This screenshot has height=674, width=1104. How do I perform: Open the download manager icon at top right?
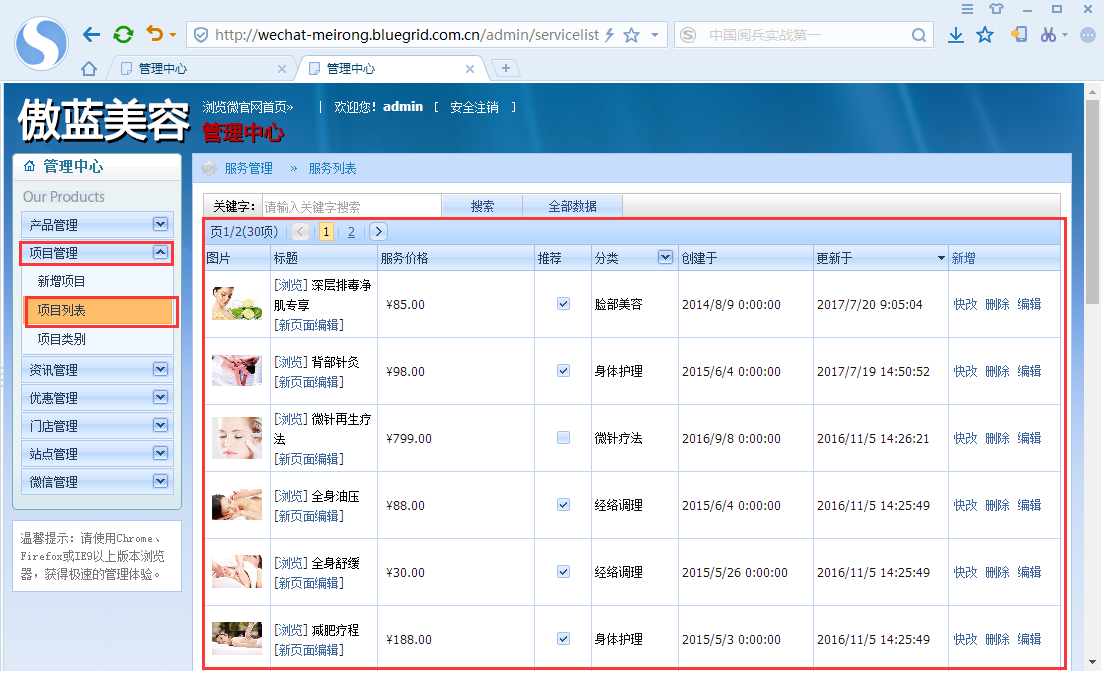click(956, 33)
